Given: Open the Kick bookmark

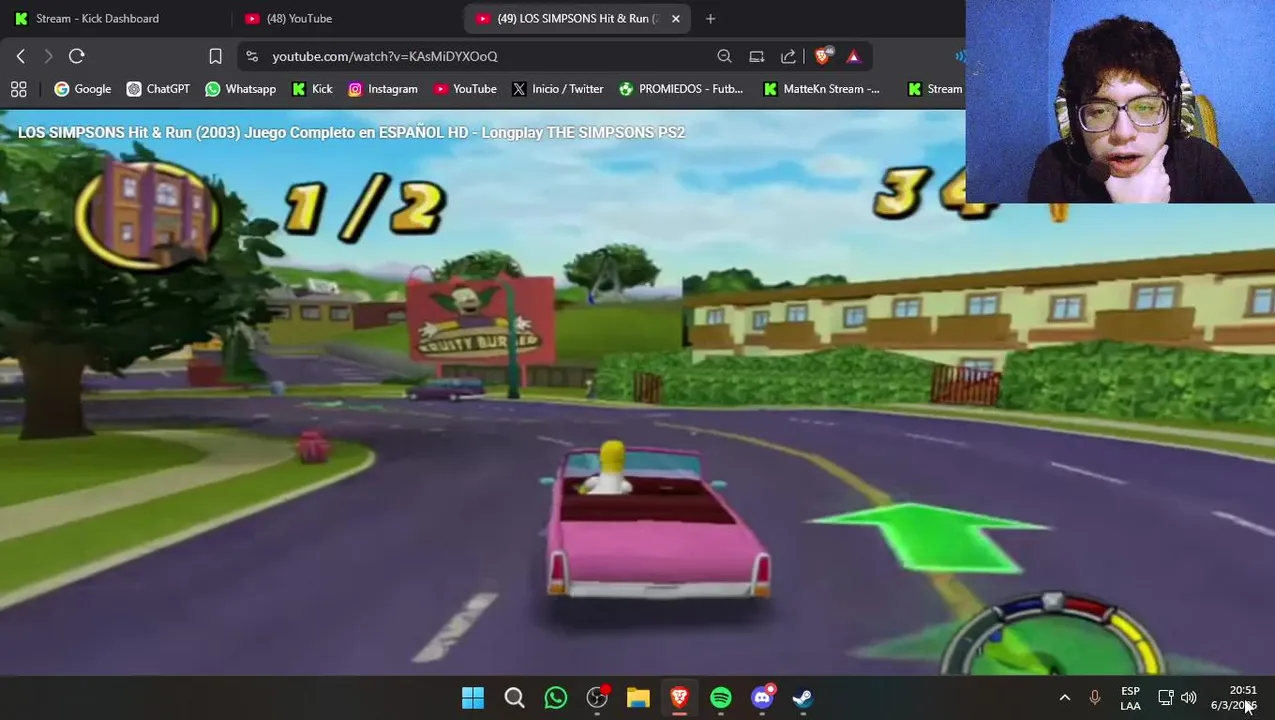Looking at the screenshot, I should (312, 89).
